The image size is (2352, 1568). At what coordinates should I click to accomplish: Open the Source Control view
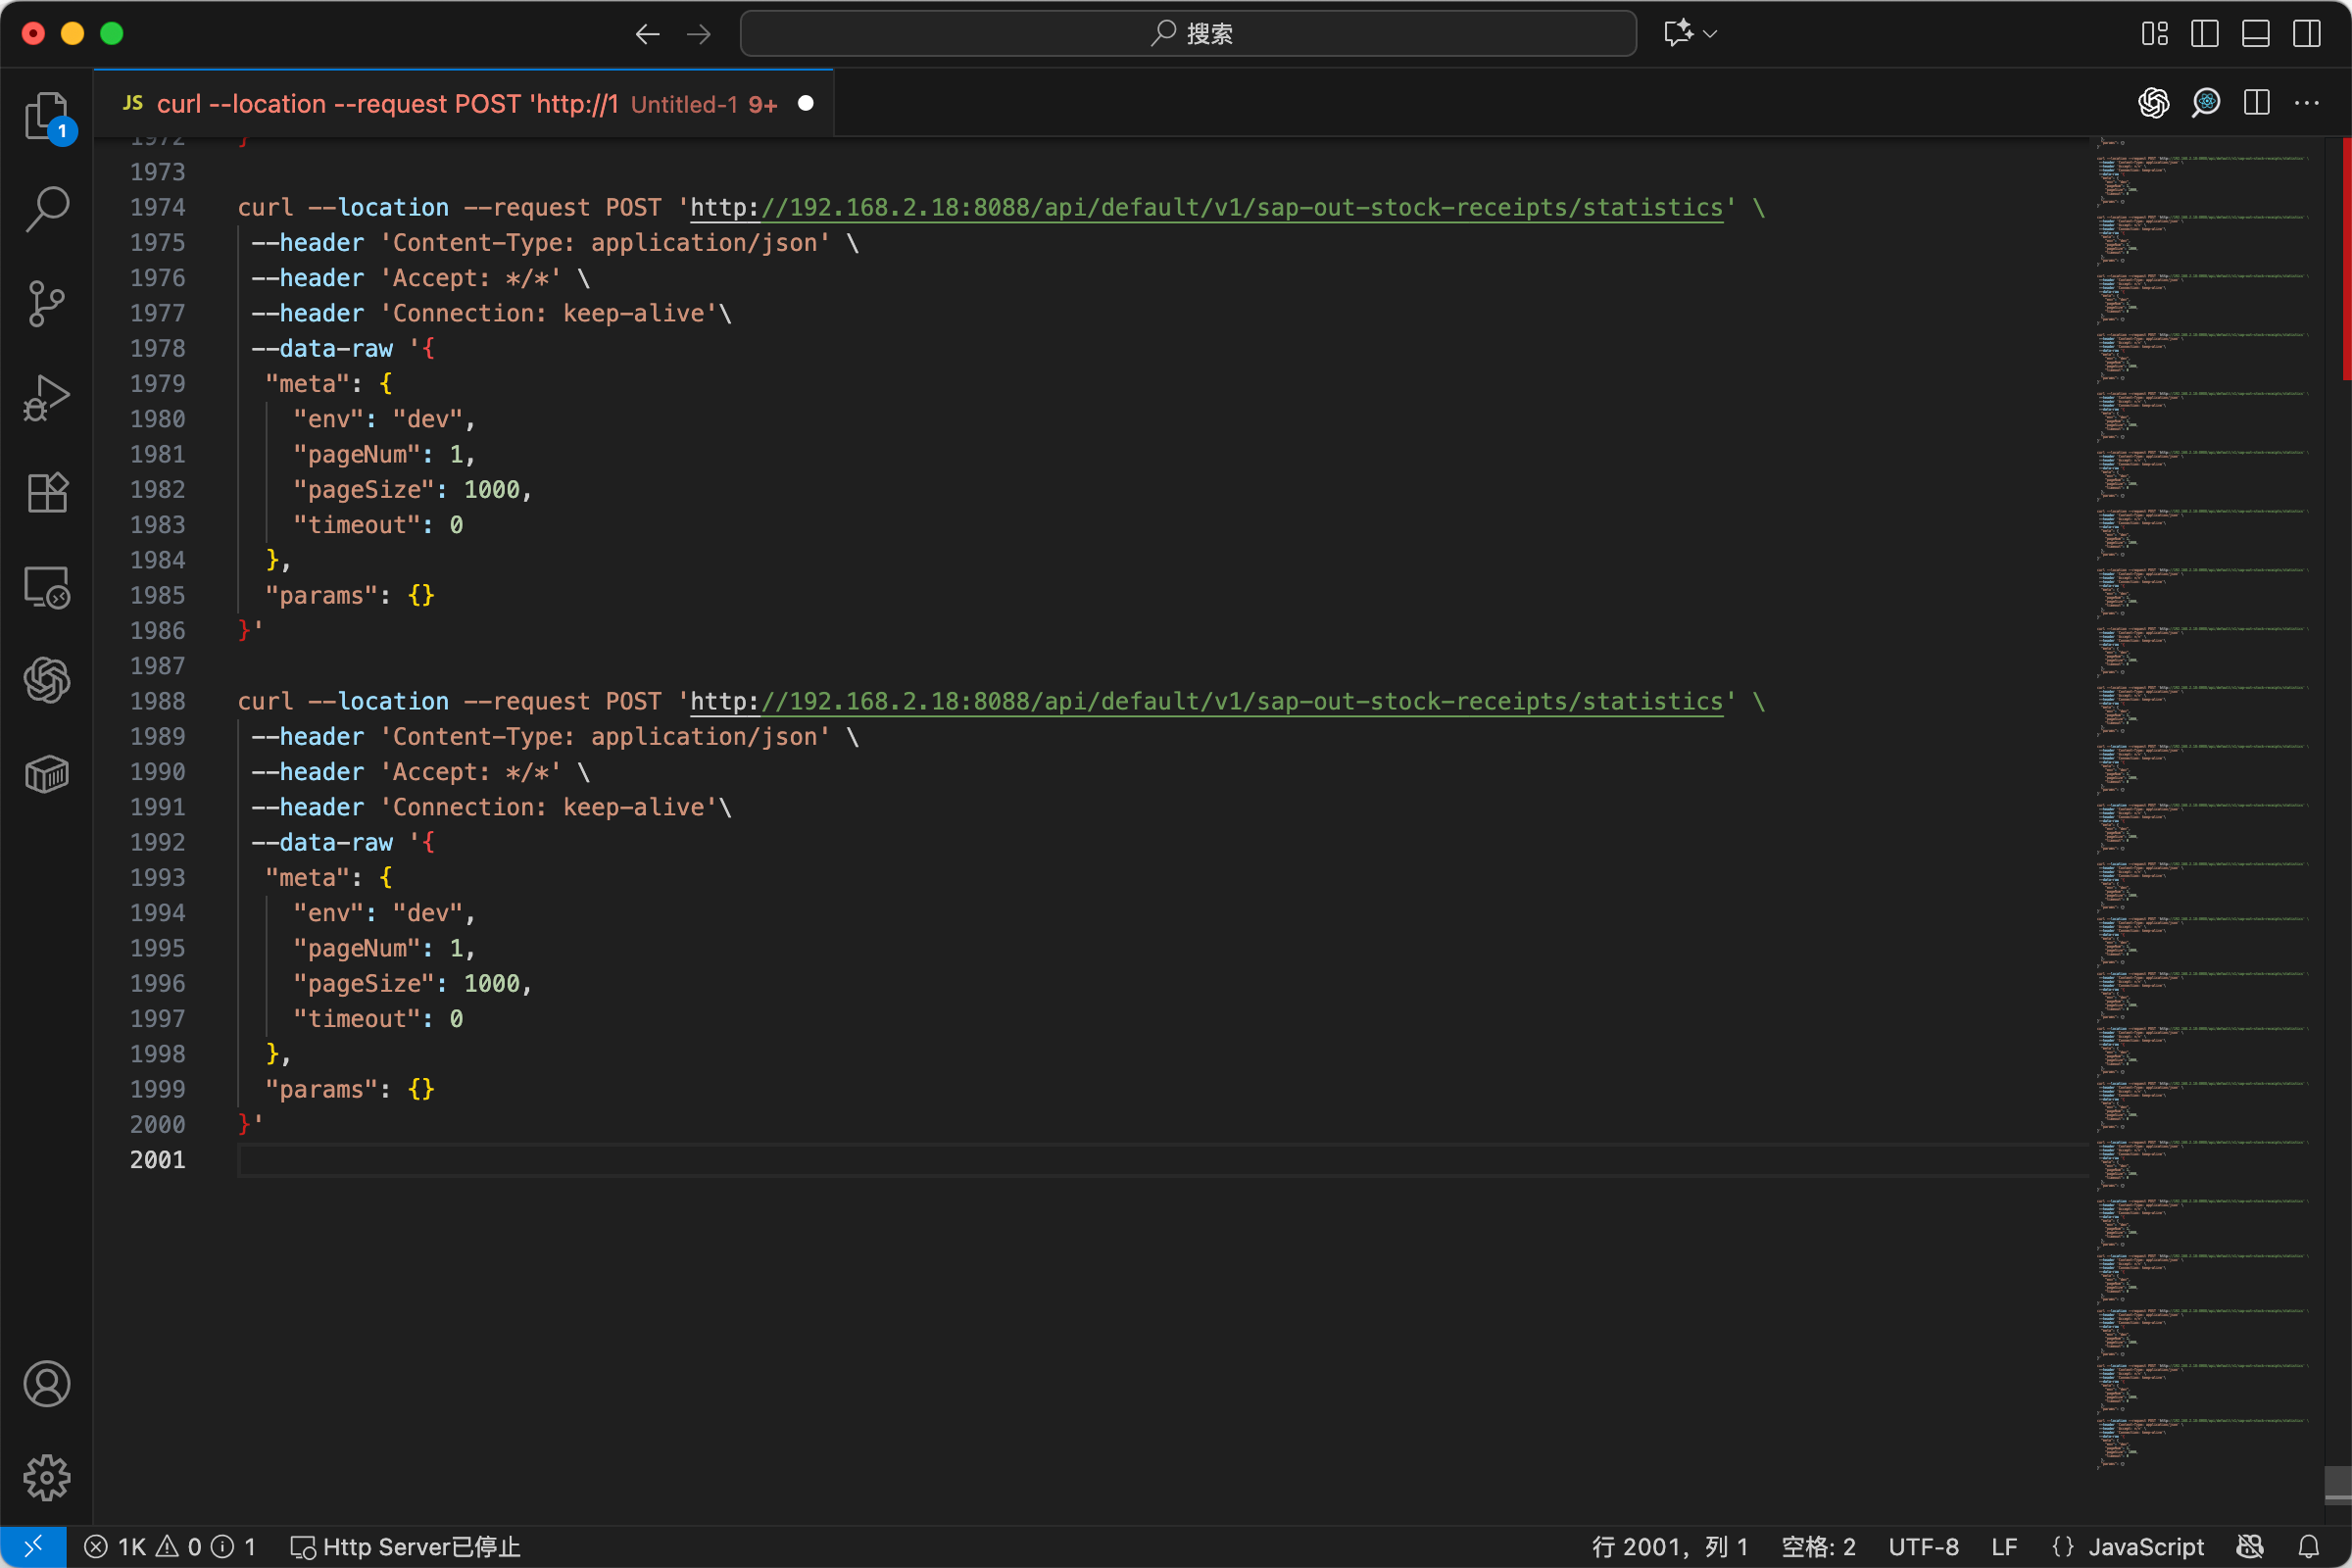[46, 303]
